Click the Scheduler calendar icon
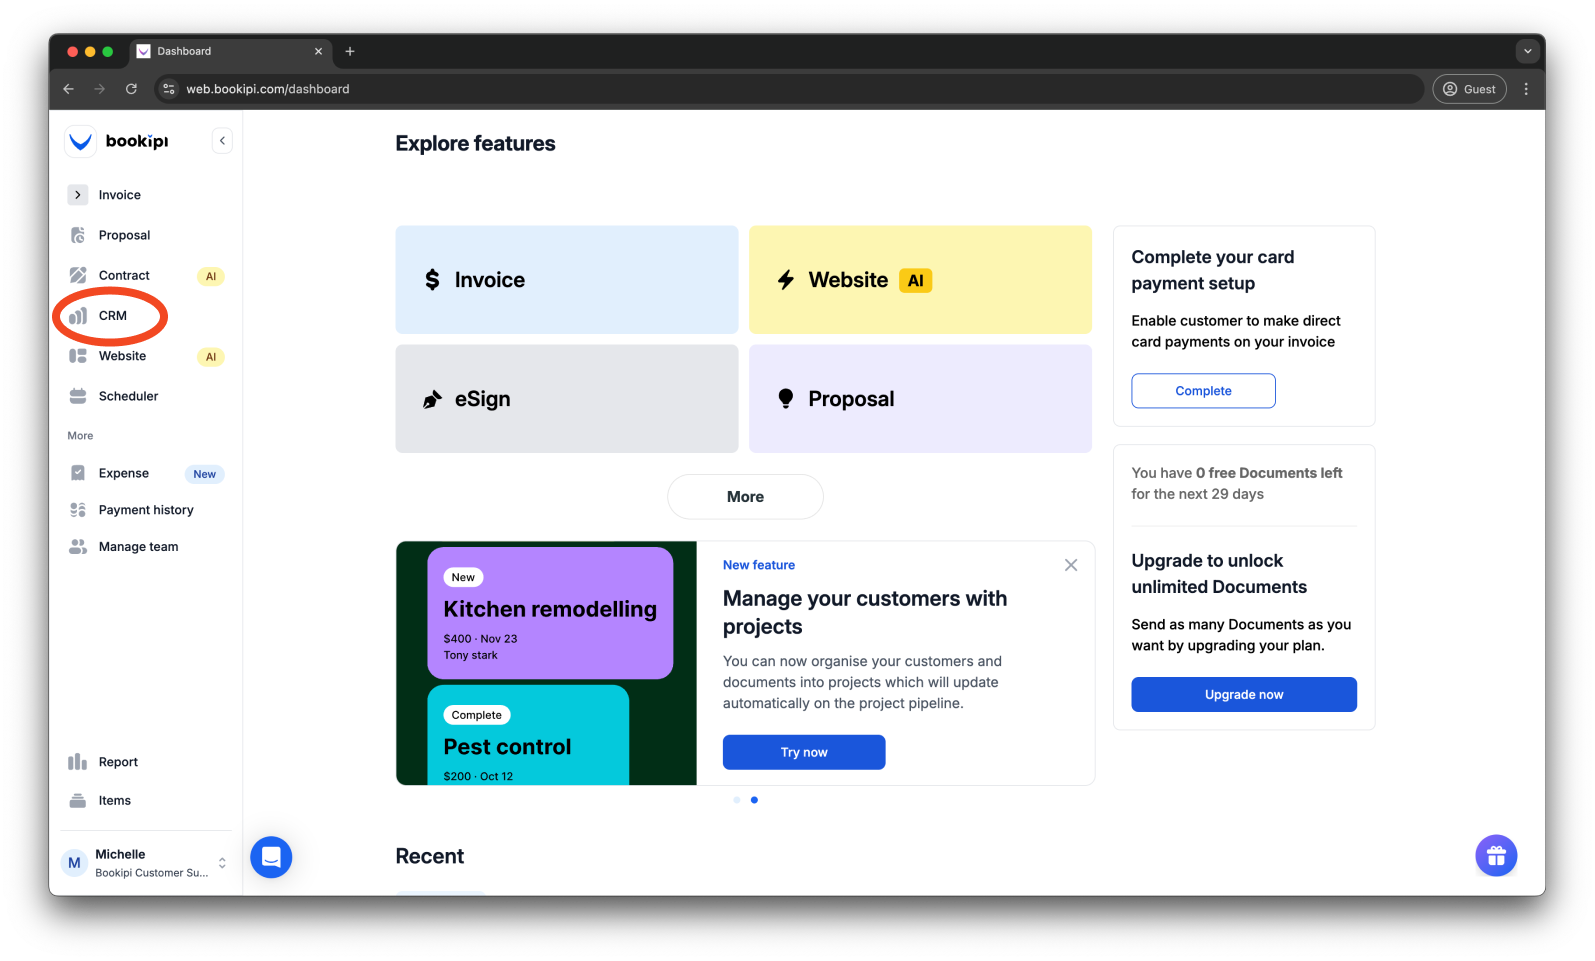Image resolution: width=1595 pixels, height=961 pixels. [x=78, y=396]
